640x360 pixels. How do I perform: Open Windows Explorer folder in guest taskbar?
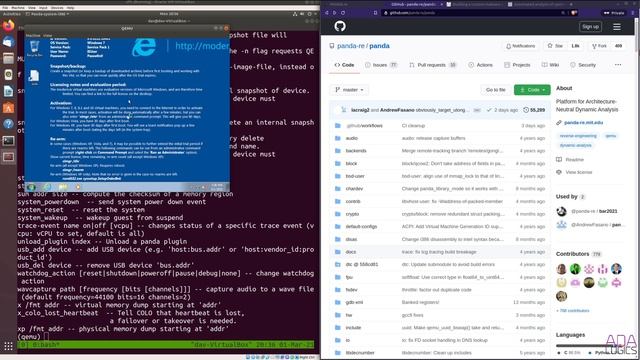(x=62, y=187)
